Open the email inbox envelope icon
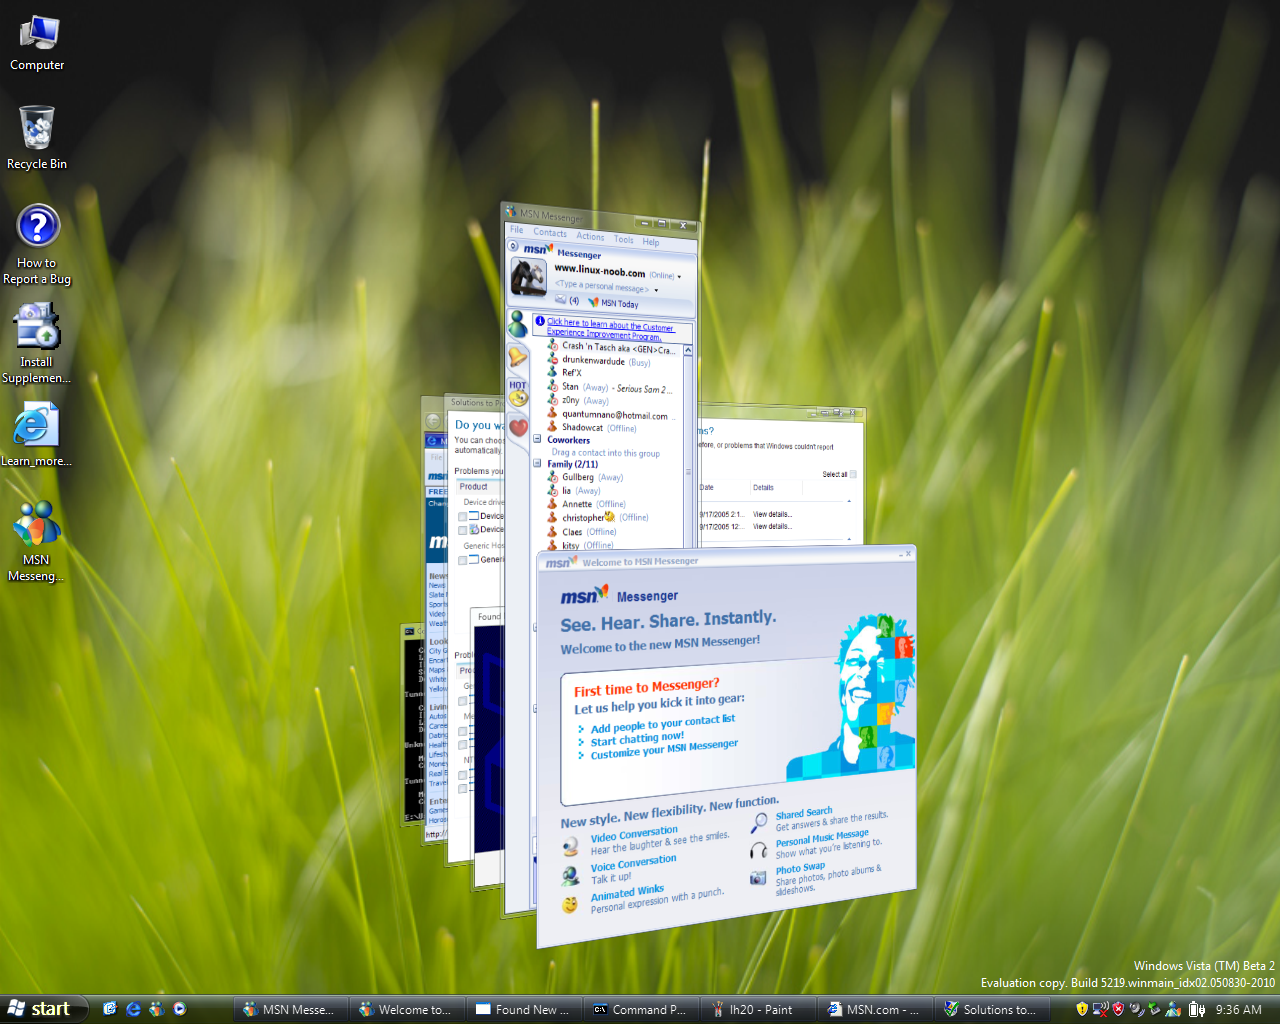This screenshot has height=1024, width=1280. coord(561,300)
